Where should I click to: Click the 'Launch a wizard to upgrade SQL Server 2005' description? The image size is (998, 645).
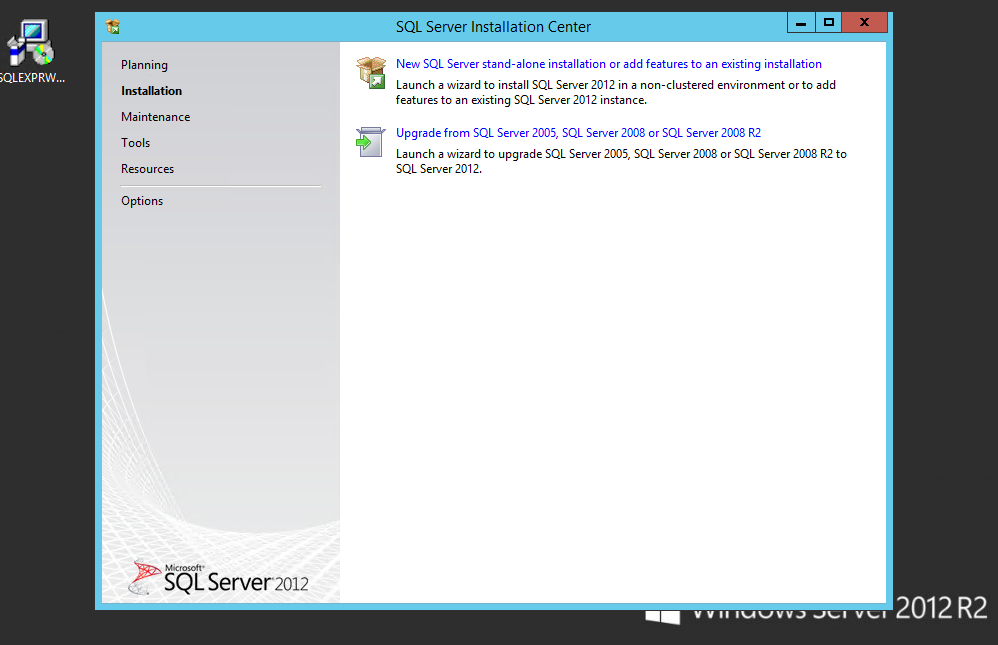point(621,161)
